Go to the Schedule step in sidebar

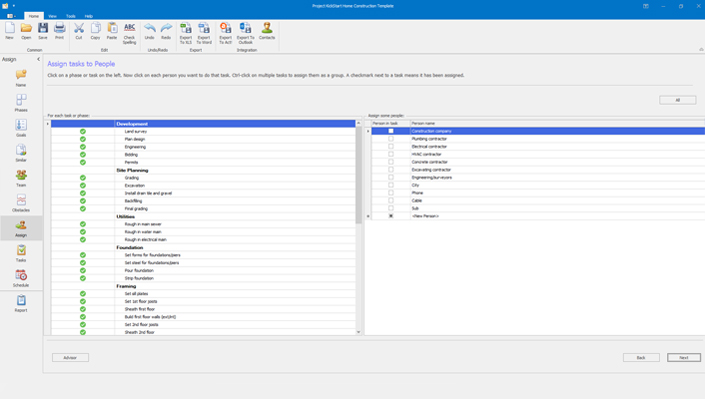tap(21, 278)
